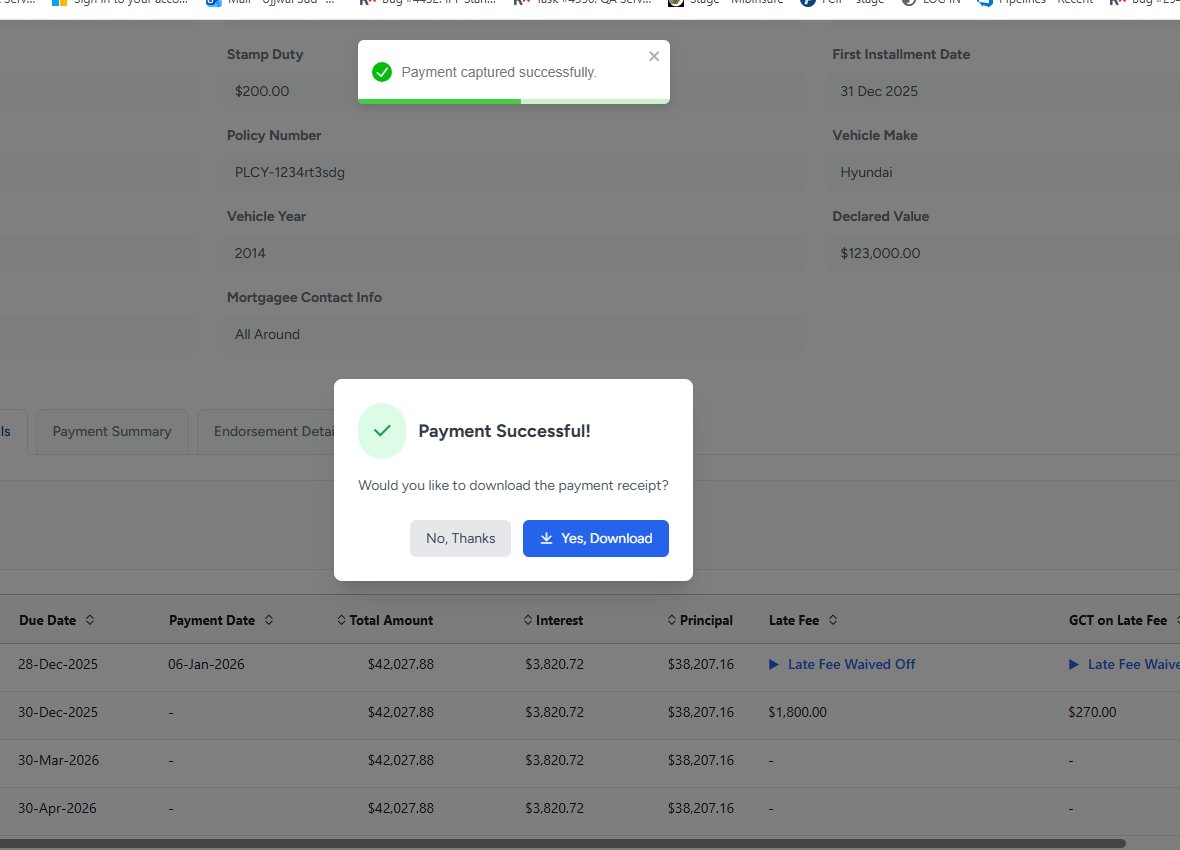
Task: Click the Payment Successful checkmark icon
Action: coord(382,431)
